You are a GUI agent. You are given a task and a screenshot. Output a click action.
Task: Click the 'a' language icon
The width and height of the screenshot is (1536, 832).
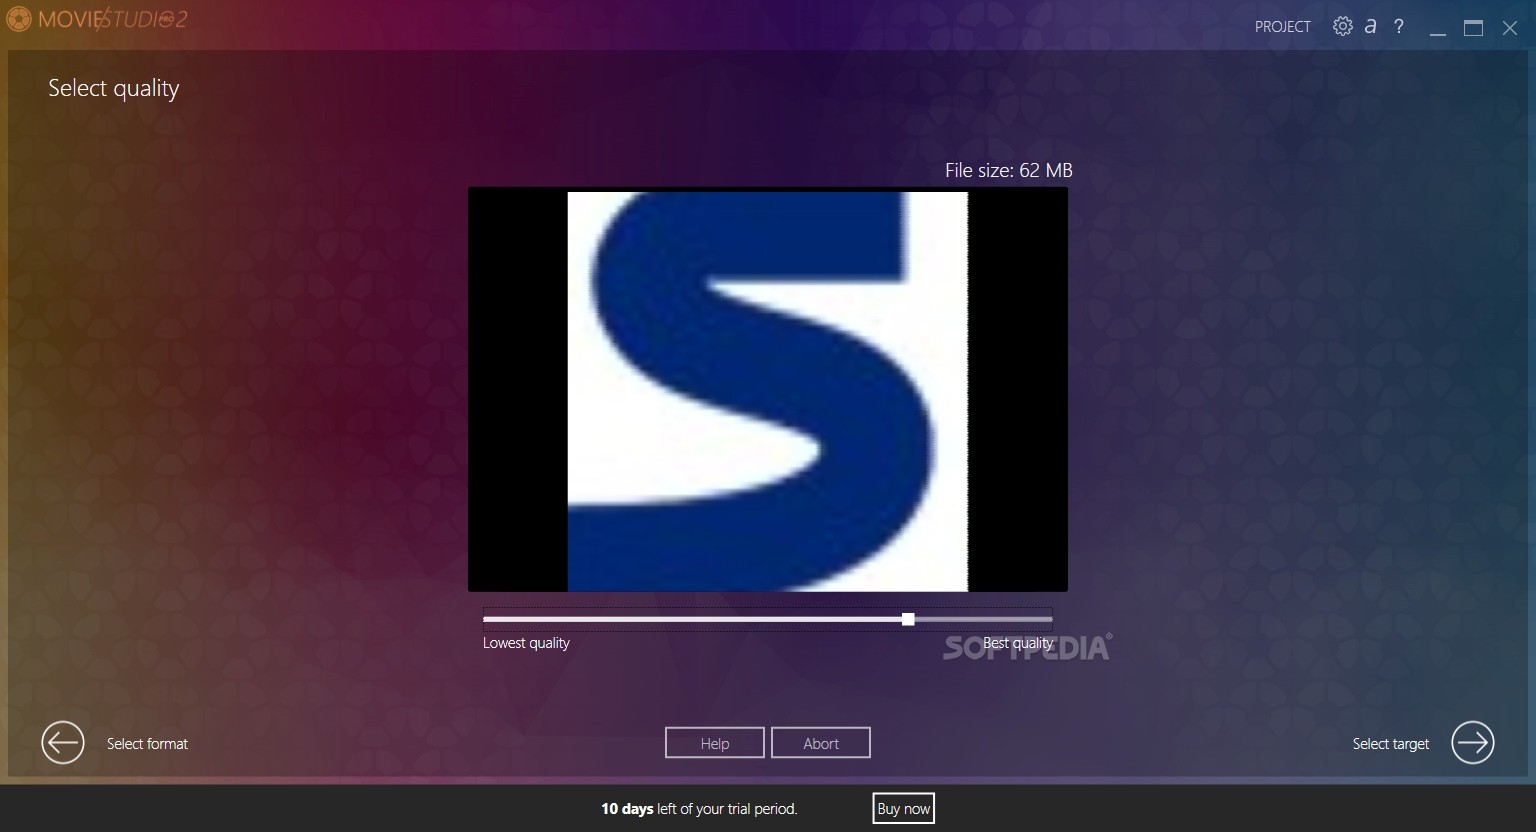pyautogui.click(x=1371, y=26)
